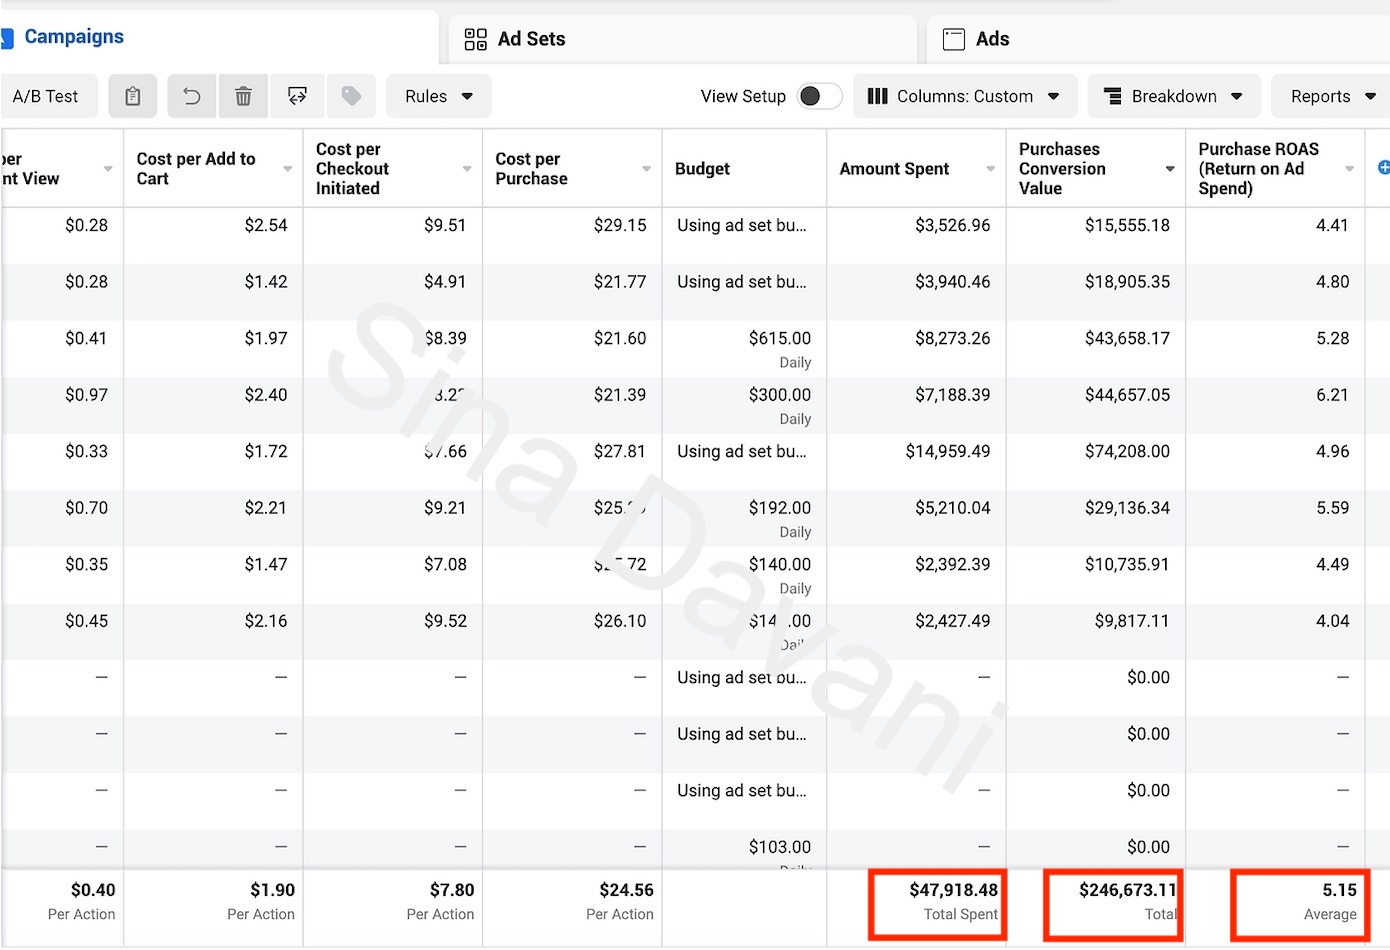Image resolution: width=1390 pixels, height=950 pixels.
Task: Click the A/B Test button
Action: tap(46, 96)
